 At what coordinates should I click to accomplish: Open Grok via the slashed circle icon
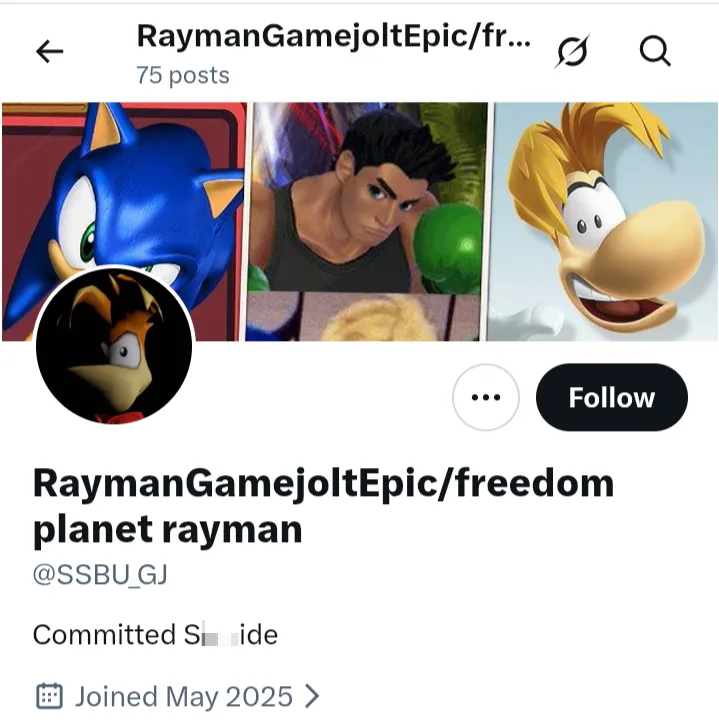pos(572,51)
